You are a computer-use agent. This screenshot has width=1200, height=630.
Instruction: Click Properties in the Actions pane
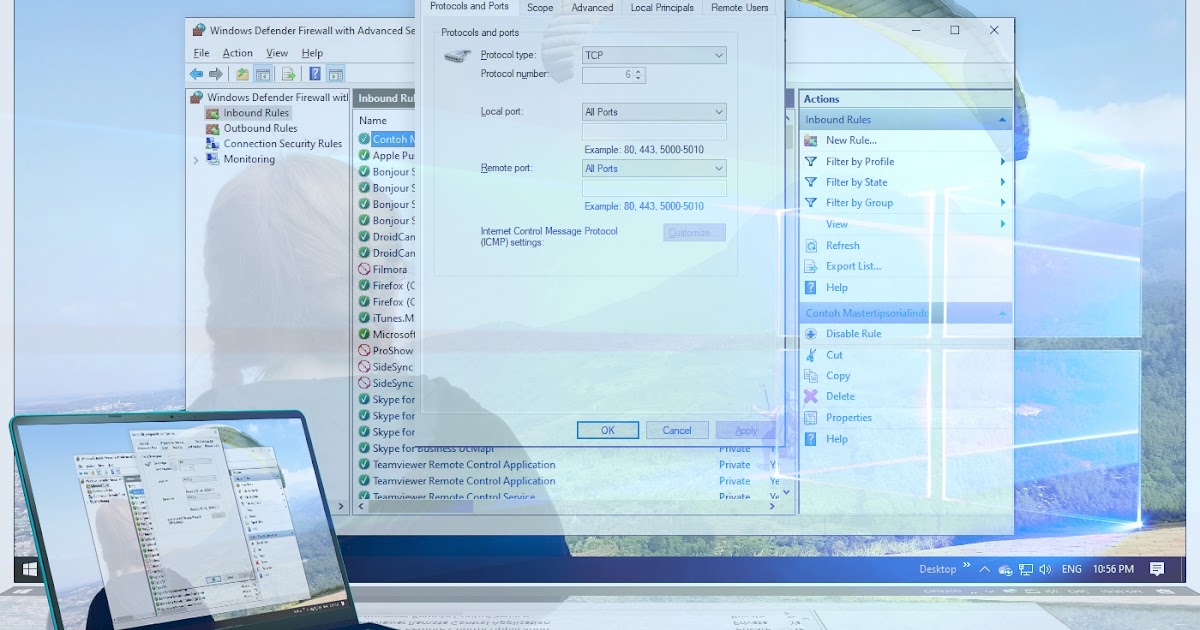click(x=849, y=417)
